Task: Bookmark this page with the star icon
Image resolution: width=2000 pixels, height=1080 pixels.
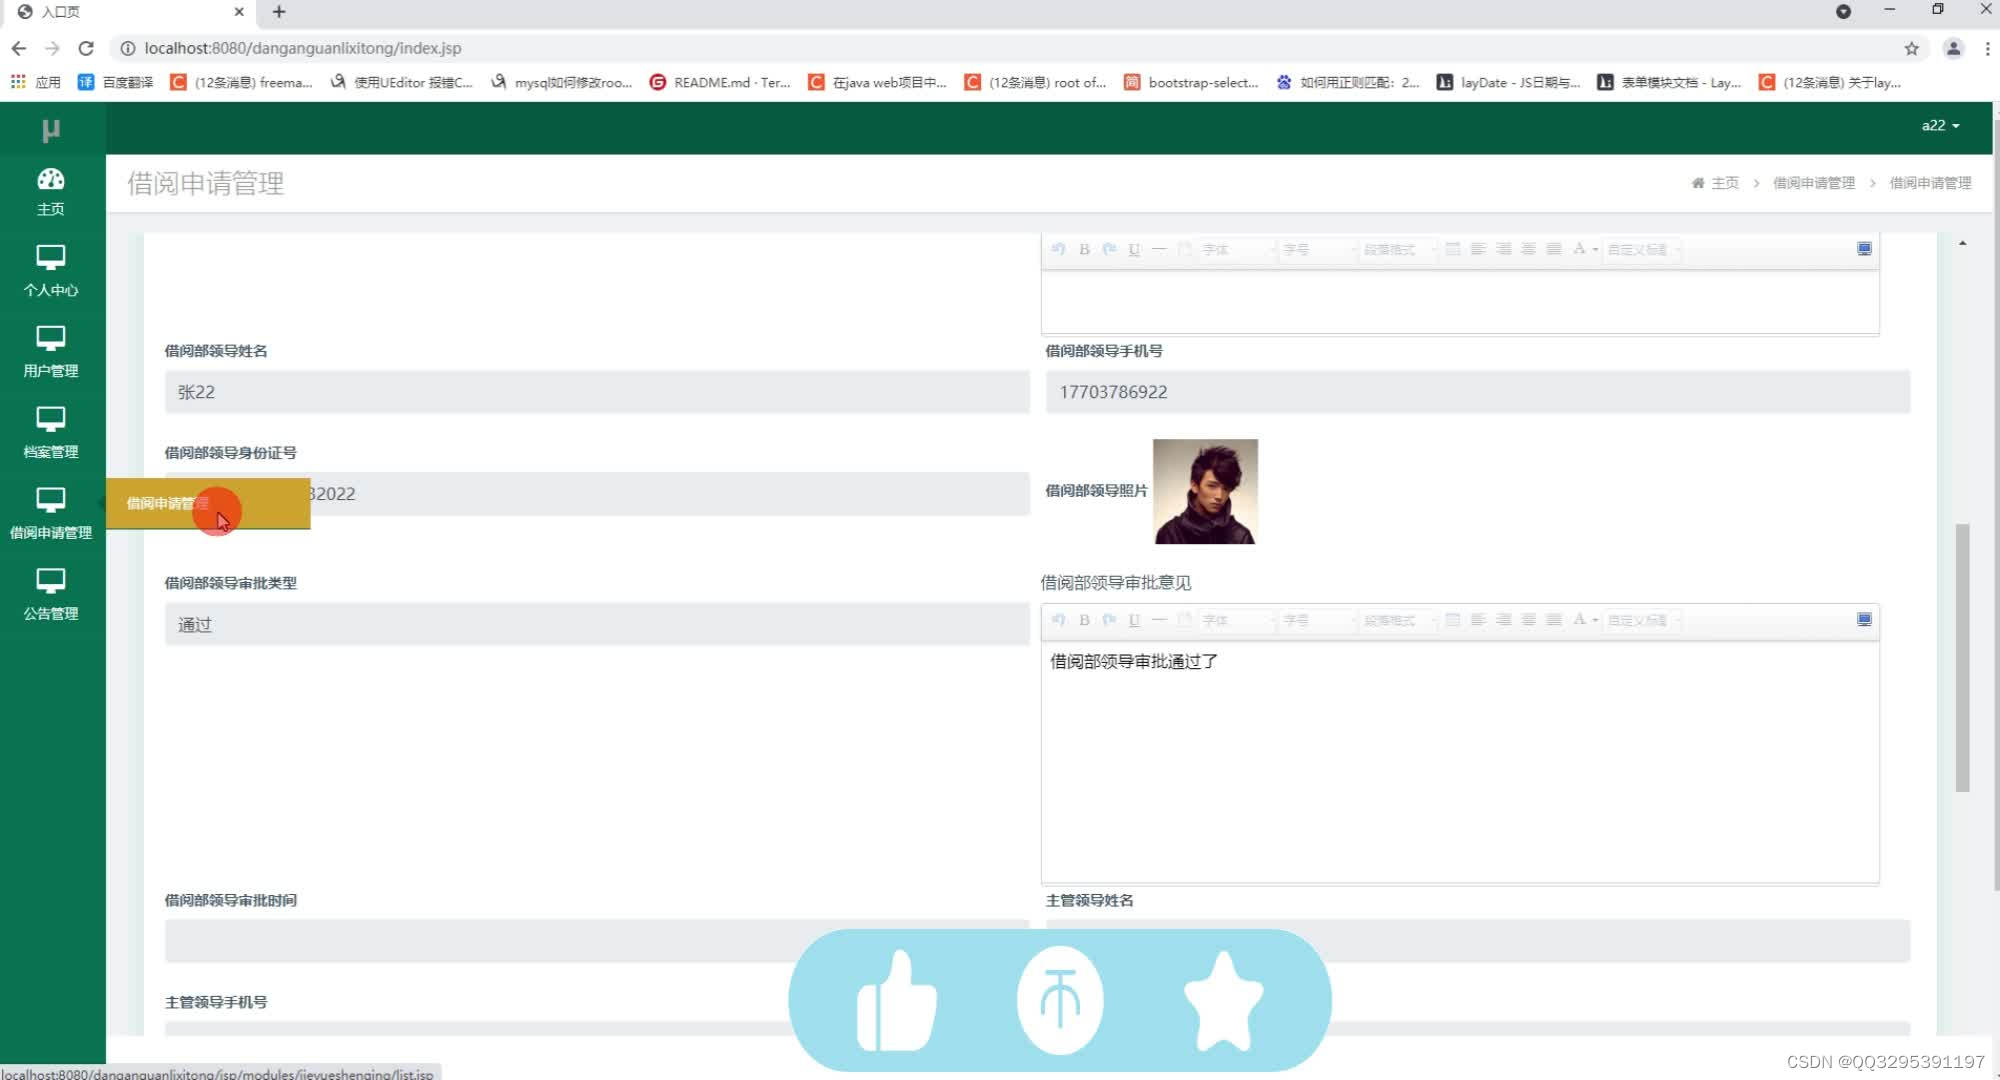Action: pyautogui.click(x=1911, y=48)
